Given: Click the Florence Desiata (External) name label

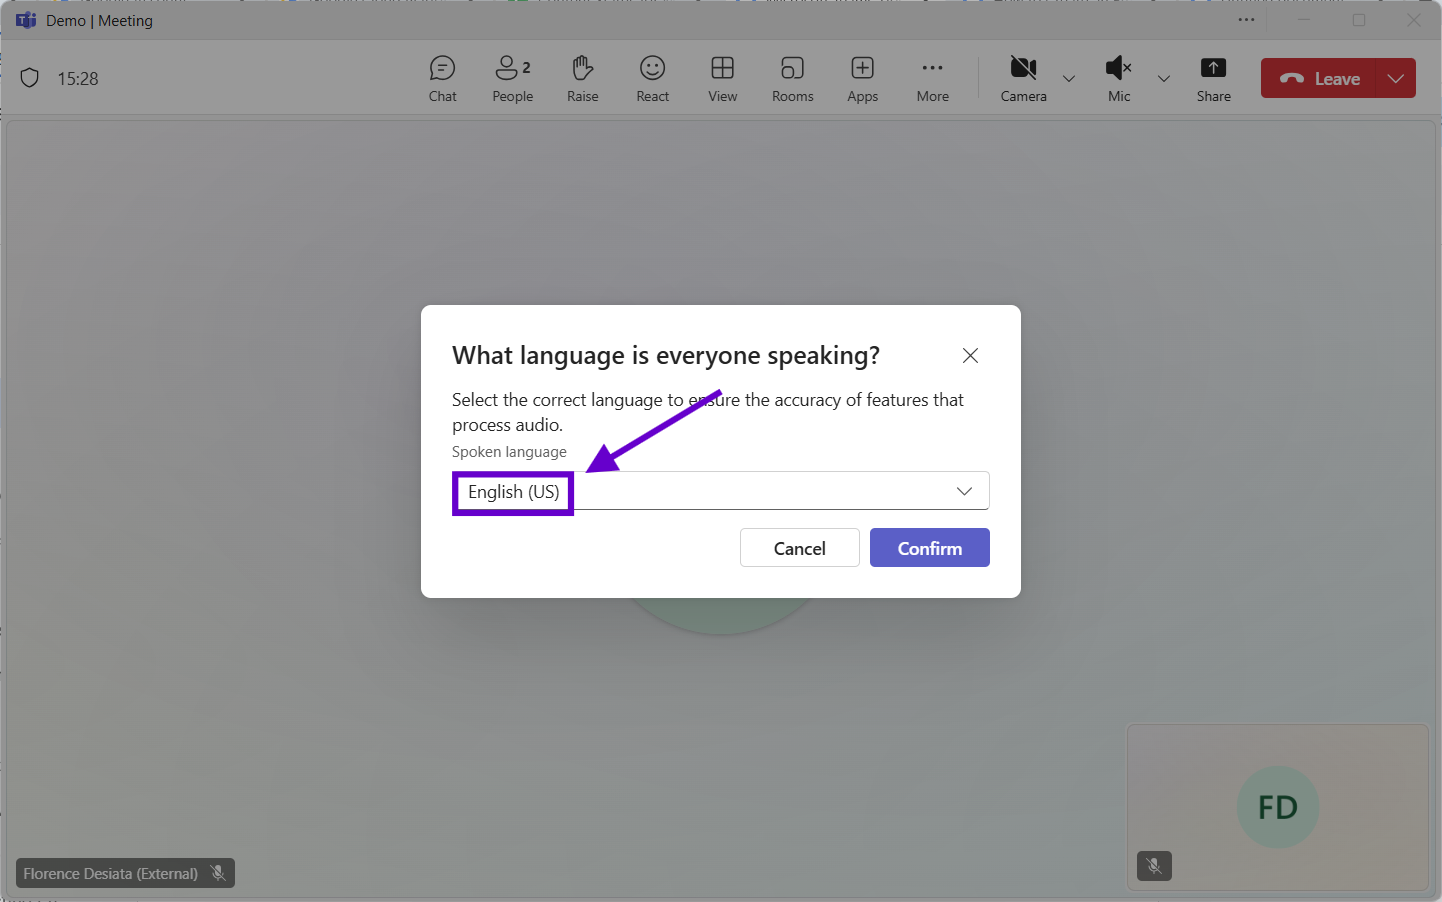Looking at the screenshot, I should pyautogui.click(x=110, y=874).
